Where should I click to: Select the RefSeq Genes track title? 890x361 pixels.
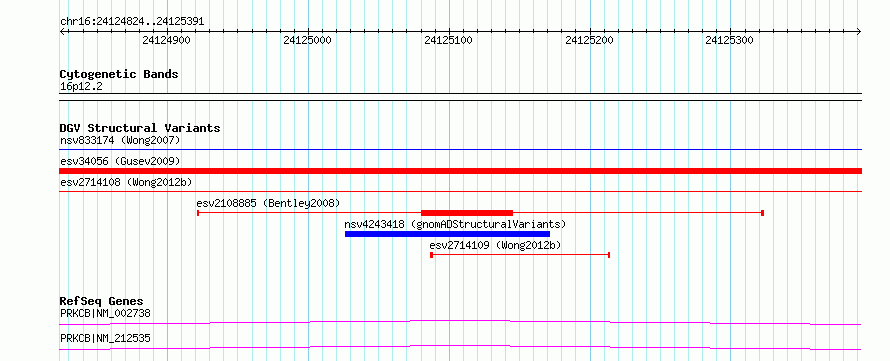pos(102,301)
